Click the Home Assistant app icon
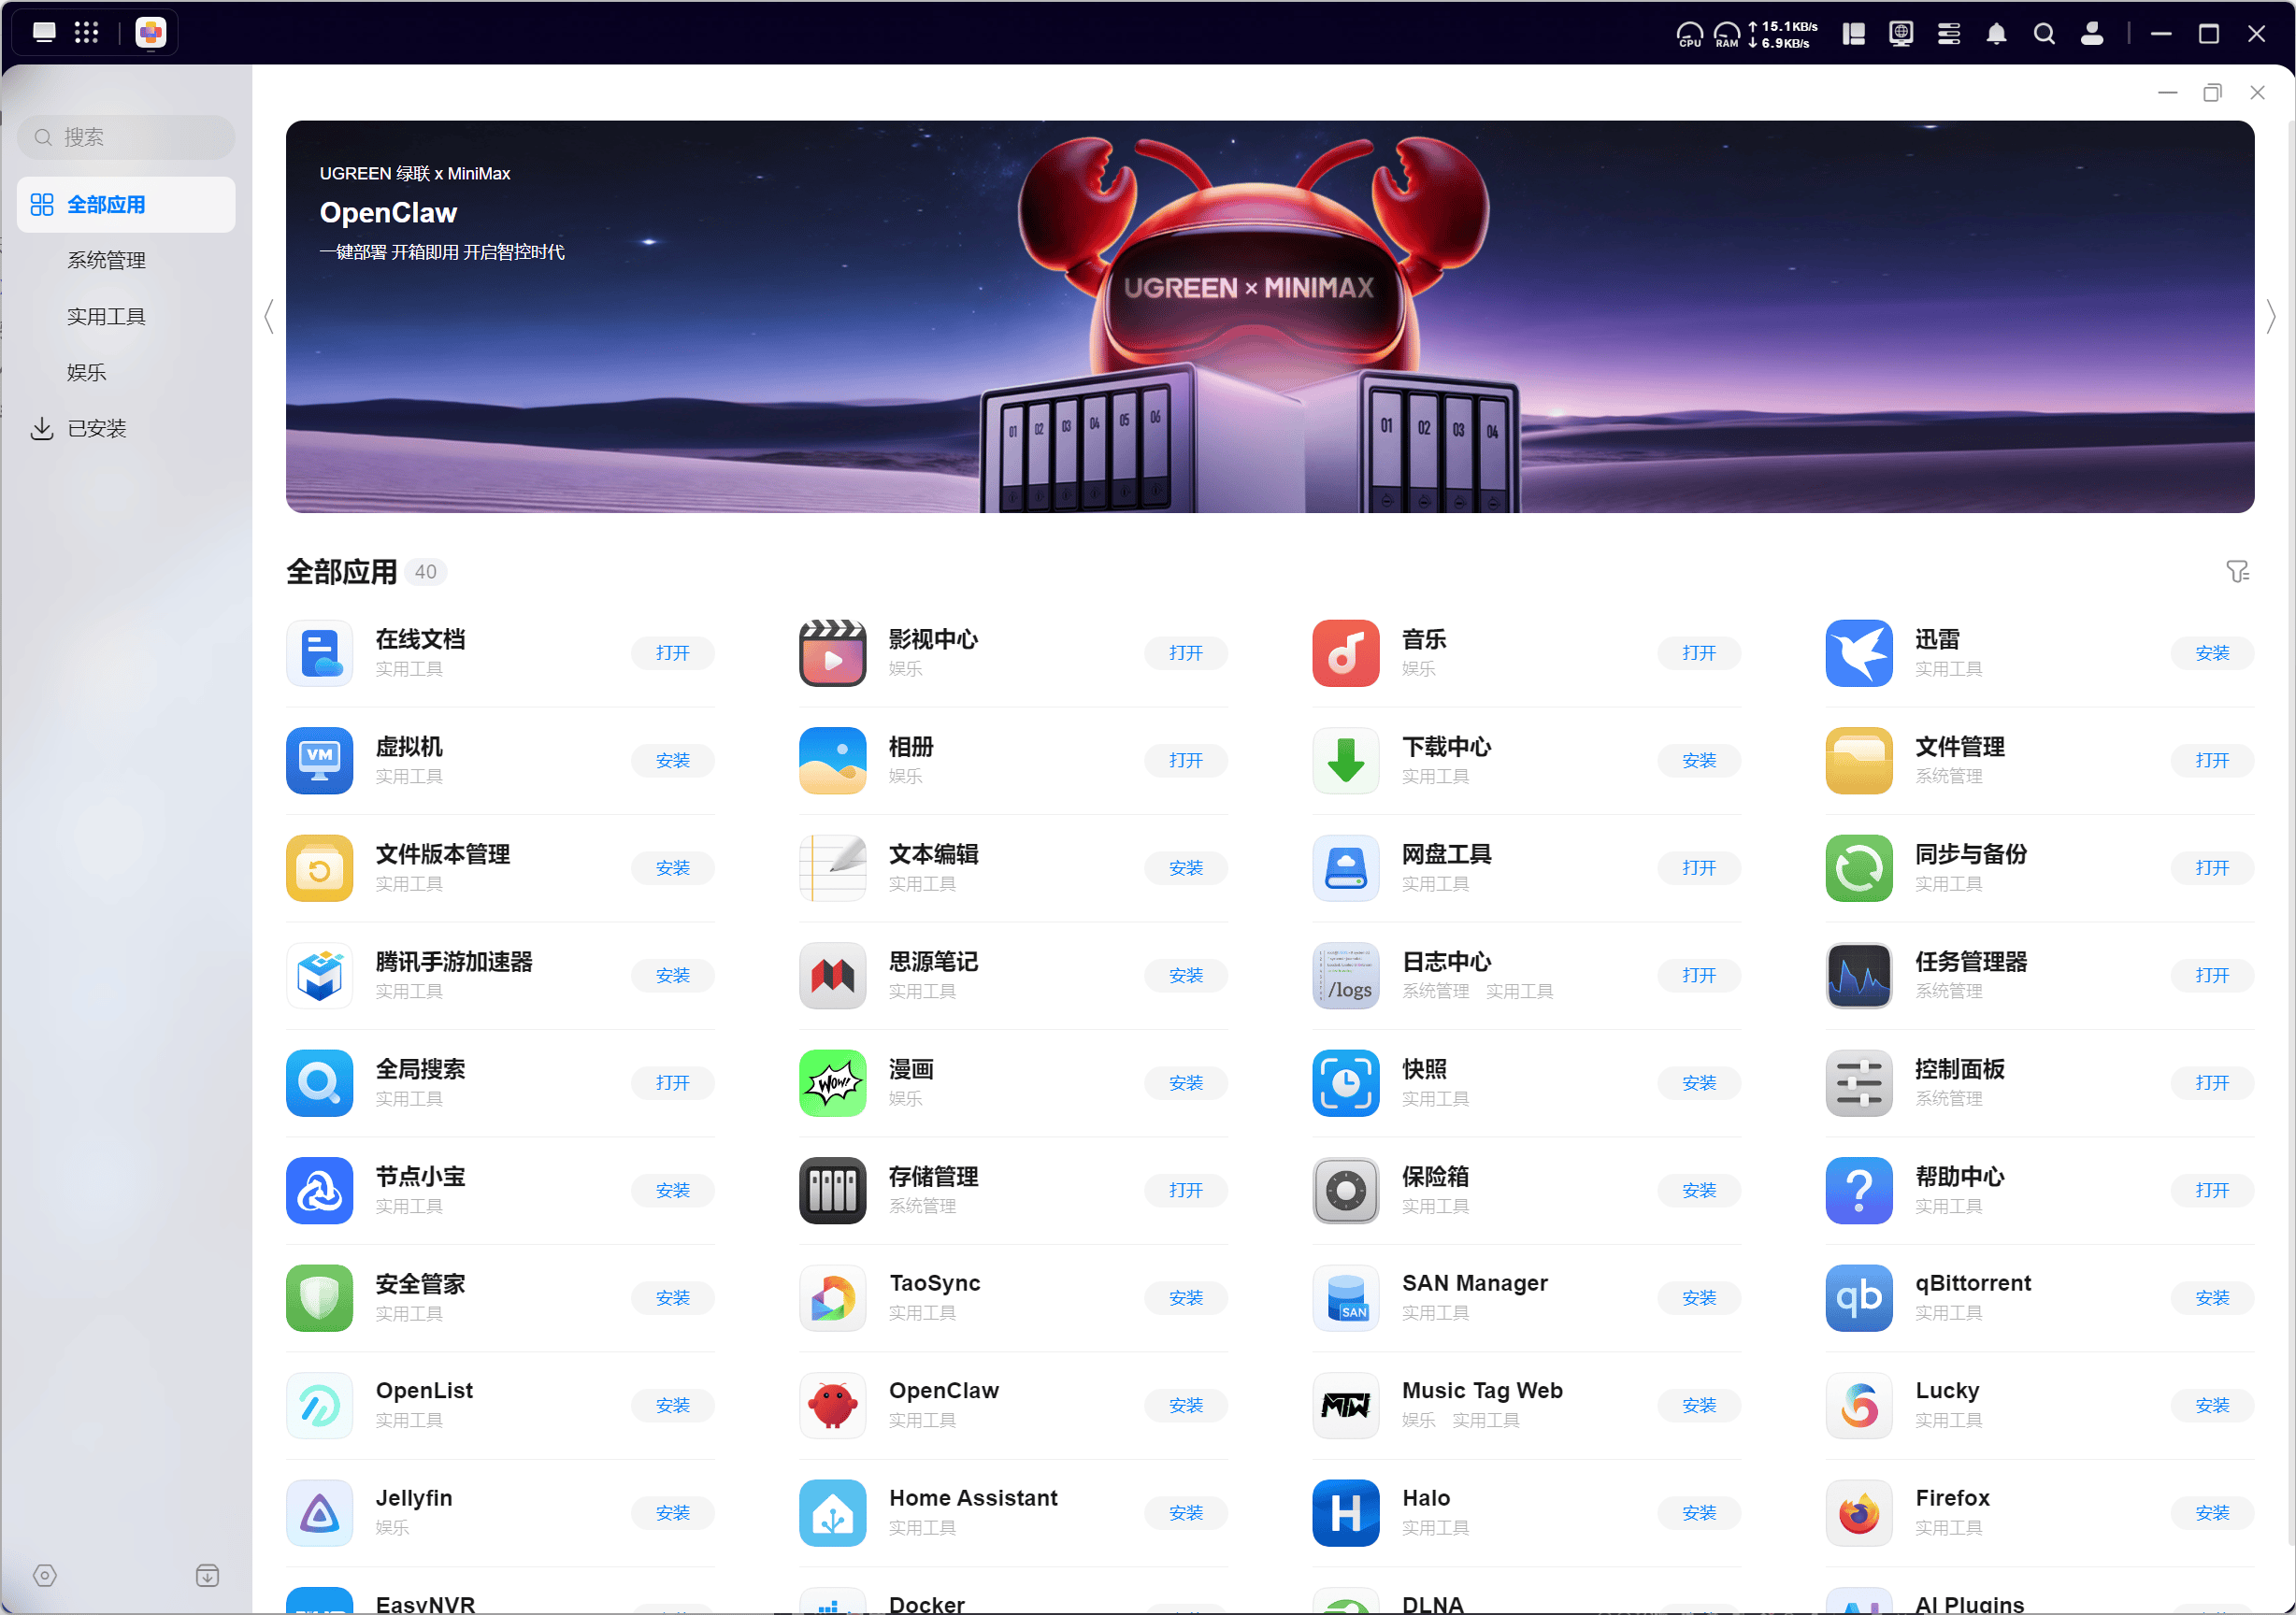The image size is (2296, 1615). [832, 1512]
